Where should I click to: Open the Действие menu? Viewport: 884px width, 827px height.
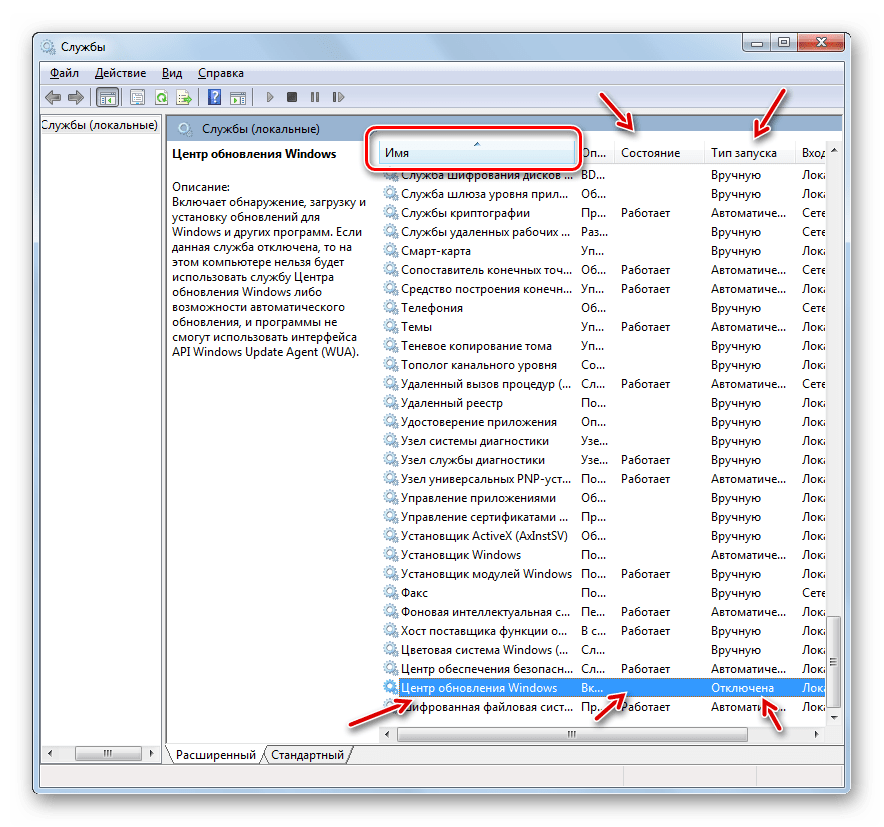120,73
